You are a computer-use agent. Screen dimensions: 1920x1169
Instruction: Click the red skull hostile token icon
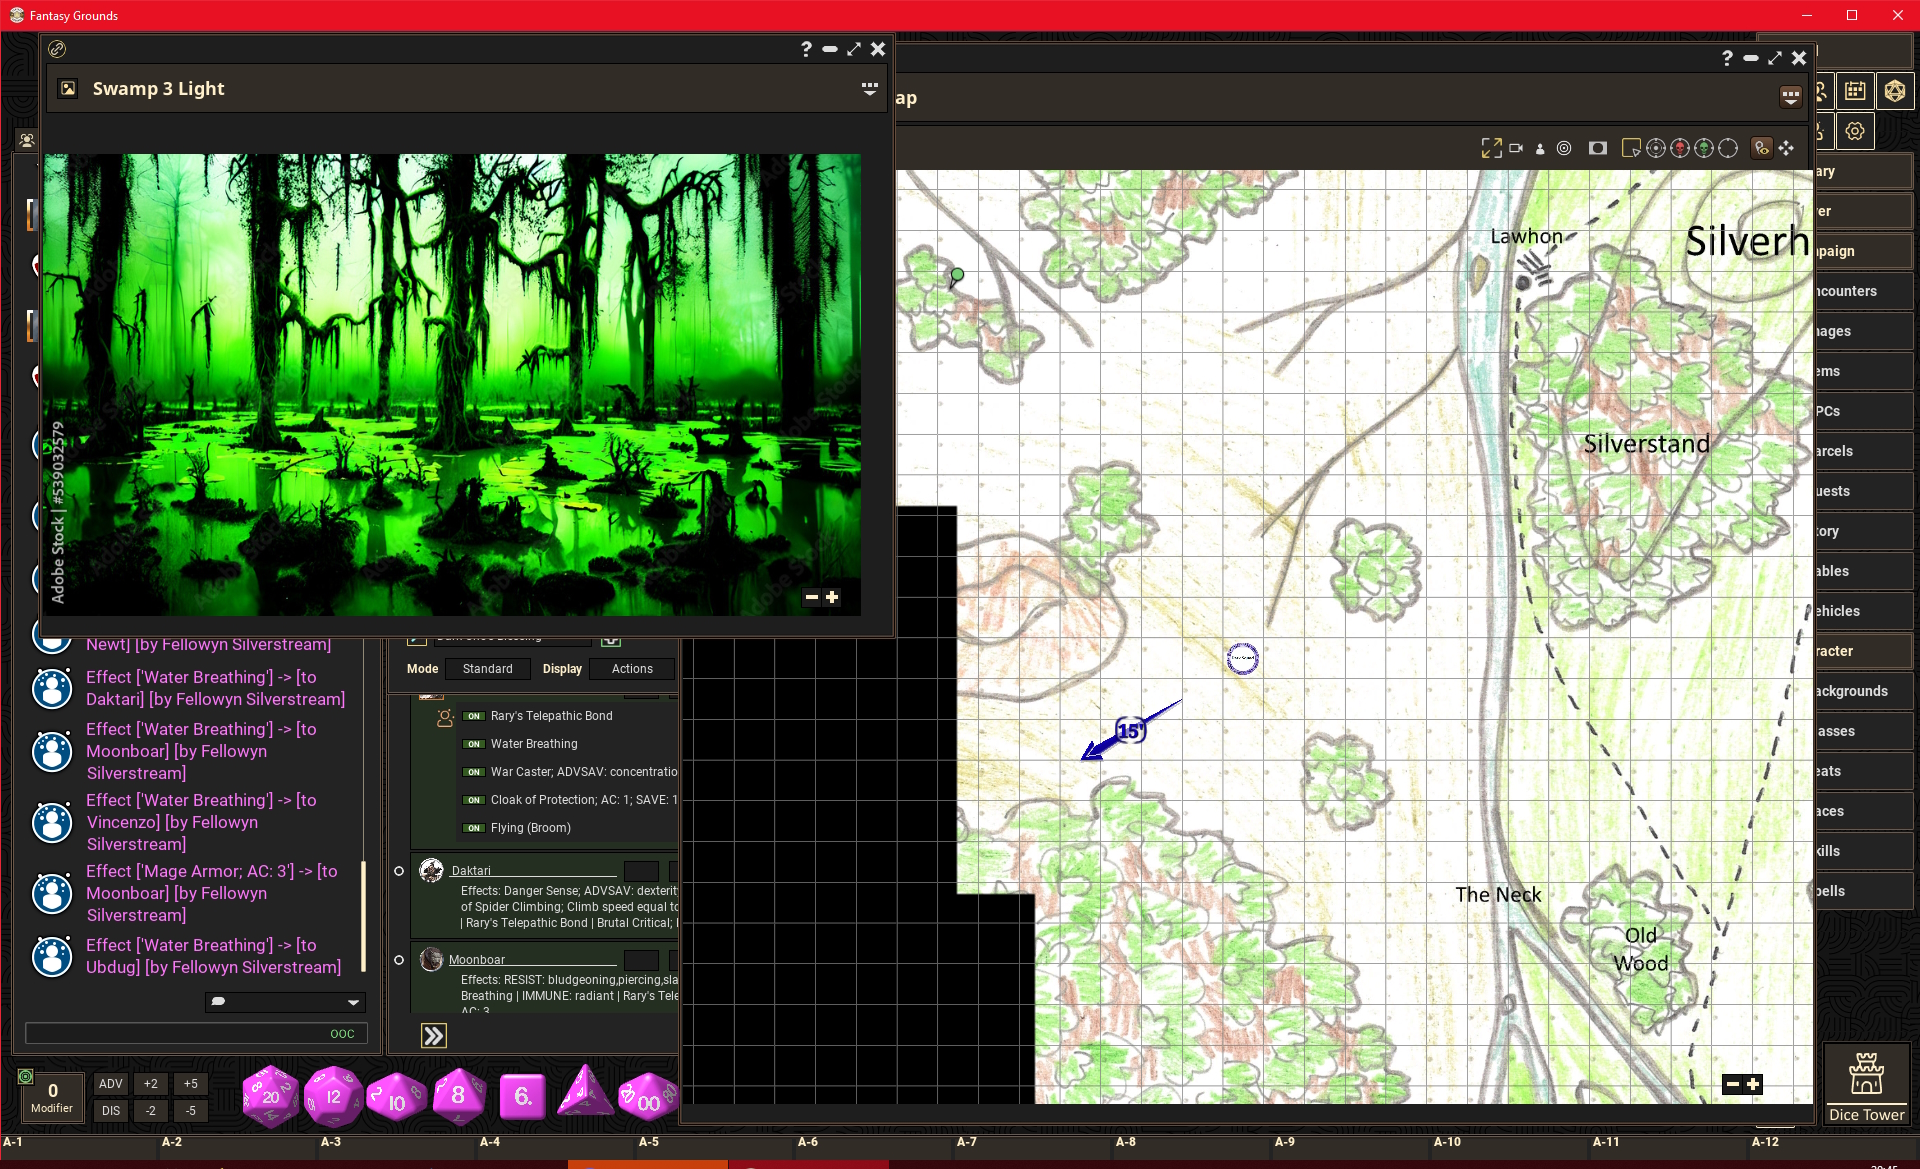[x=1680, y=148]
